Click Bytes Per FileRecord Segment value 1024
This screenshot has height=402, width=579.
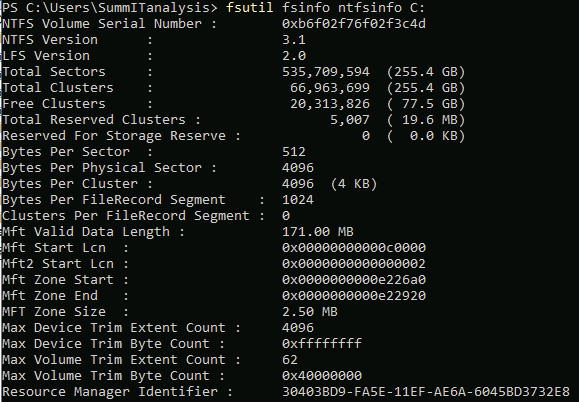pos(298,200)
